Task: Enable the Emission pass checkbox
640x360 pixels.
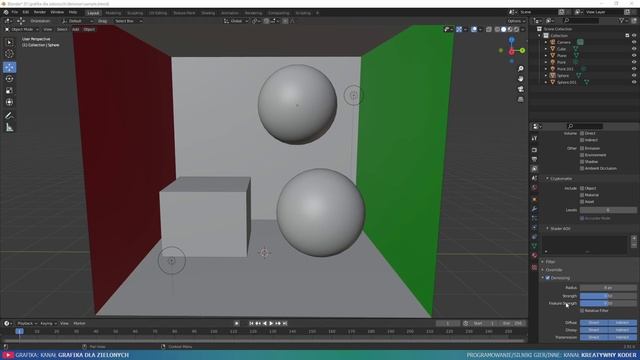Action: [x=582, y=148]
